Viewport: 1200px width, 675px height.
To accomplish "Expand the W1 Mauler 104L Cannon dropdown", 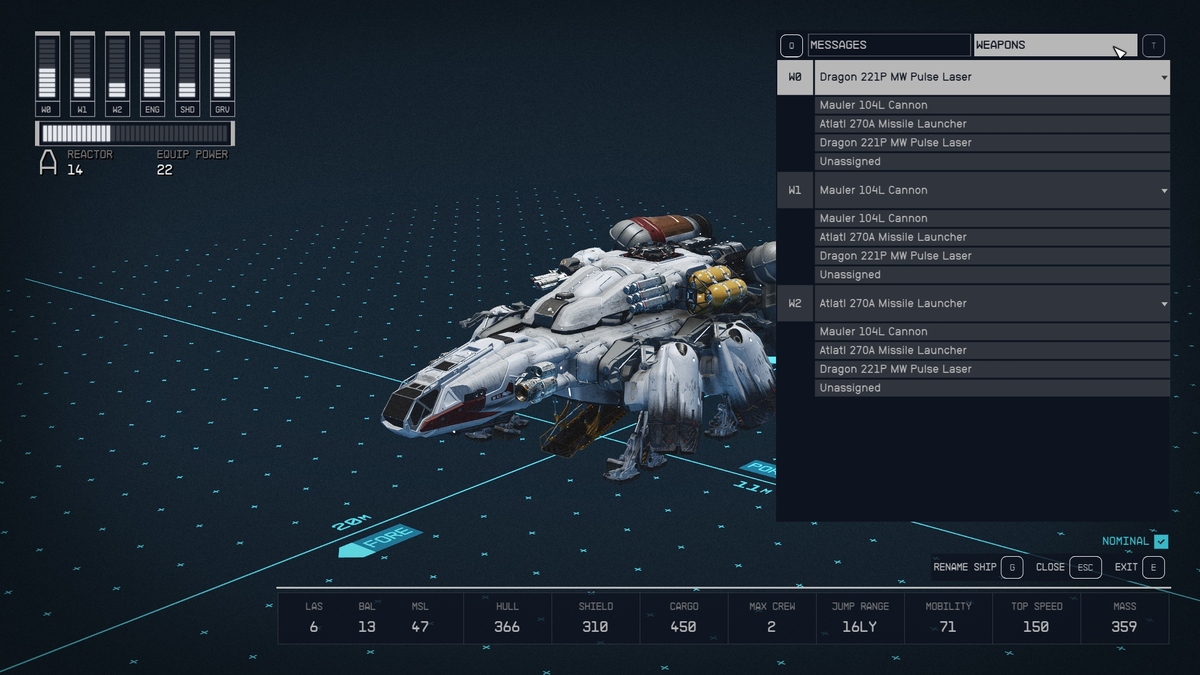I will point(992,190).
